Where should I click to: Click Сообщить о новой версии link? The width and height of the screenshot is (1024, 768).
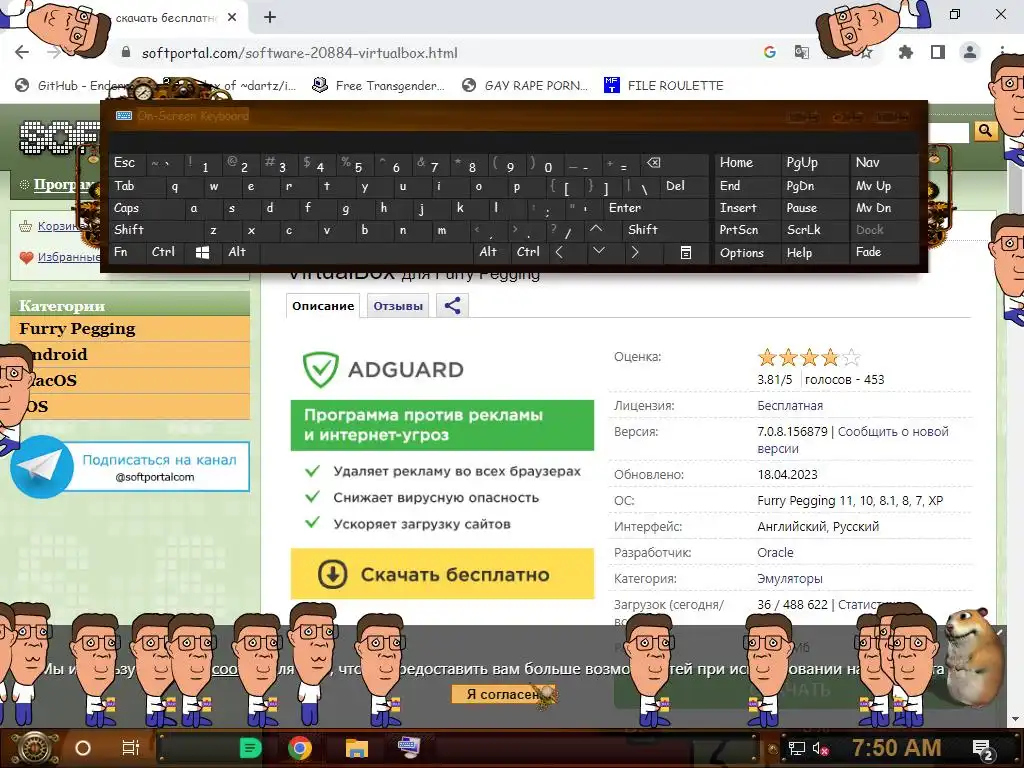(x=853, y=440)
